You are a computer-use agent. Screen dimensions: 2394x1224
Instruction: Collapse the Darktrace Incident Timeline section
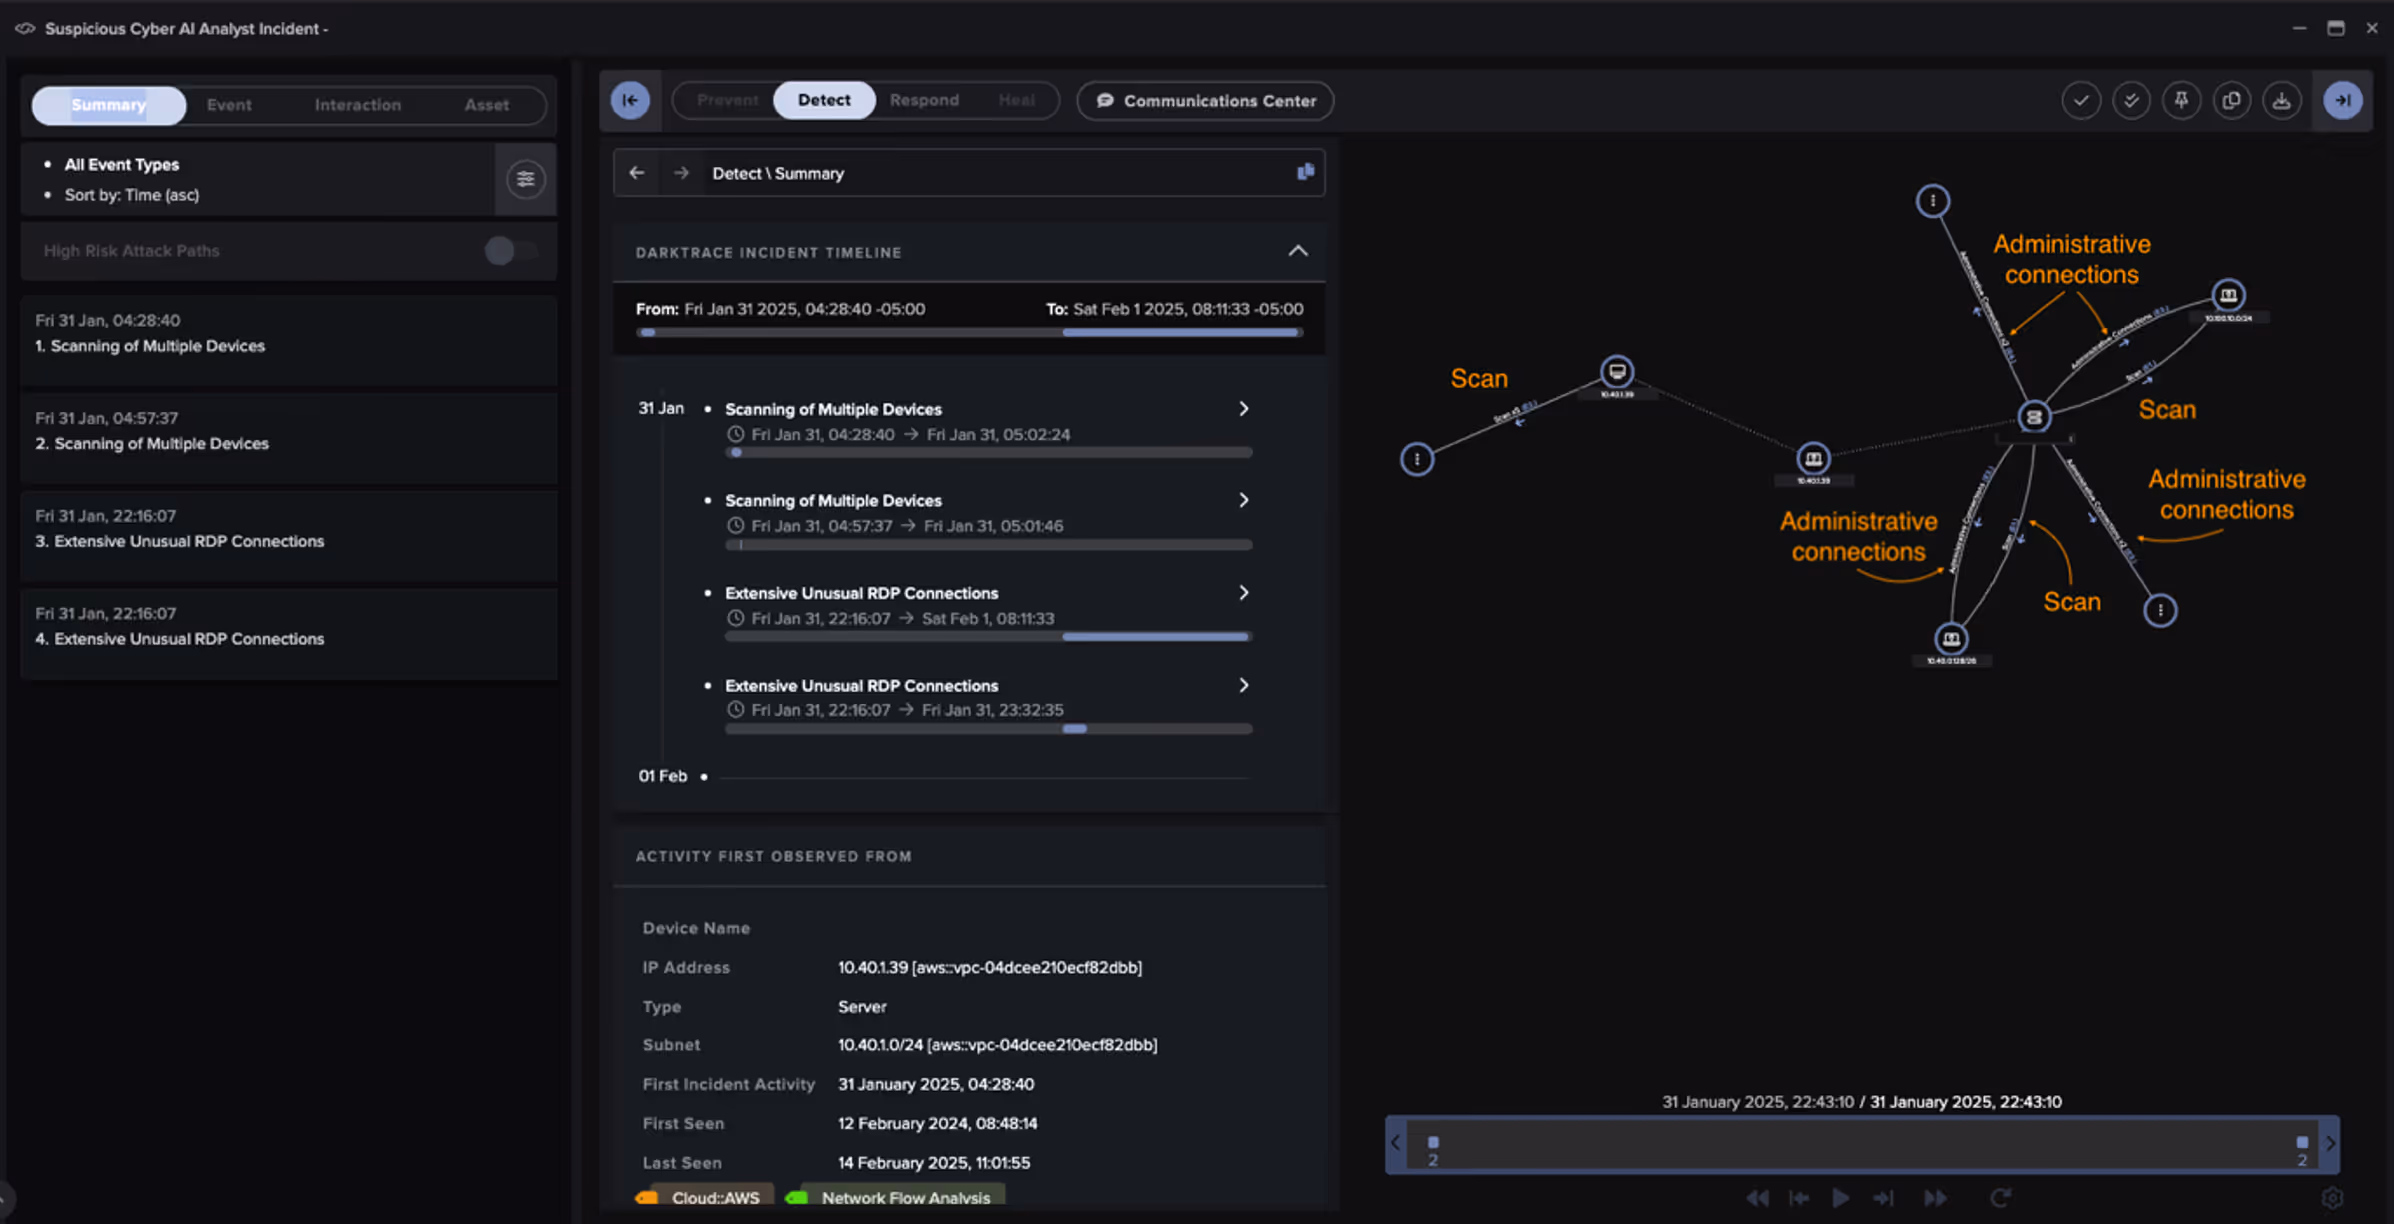click(x=1297, y=251)
